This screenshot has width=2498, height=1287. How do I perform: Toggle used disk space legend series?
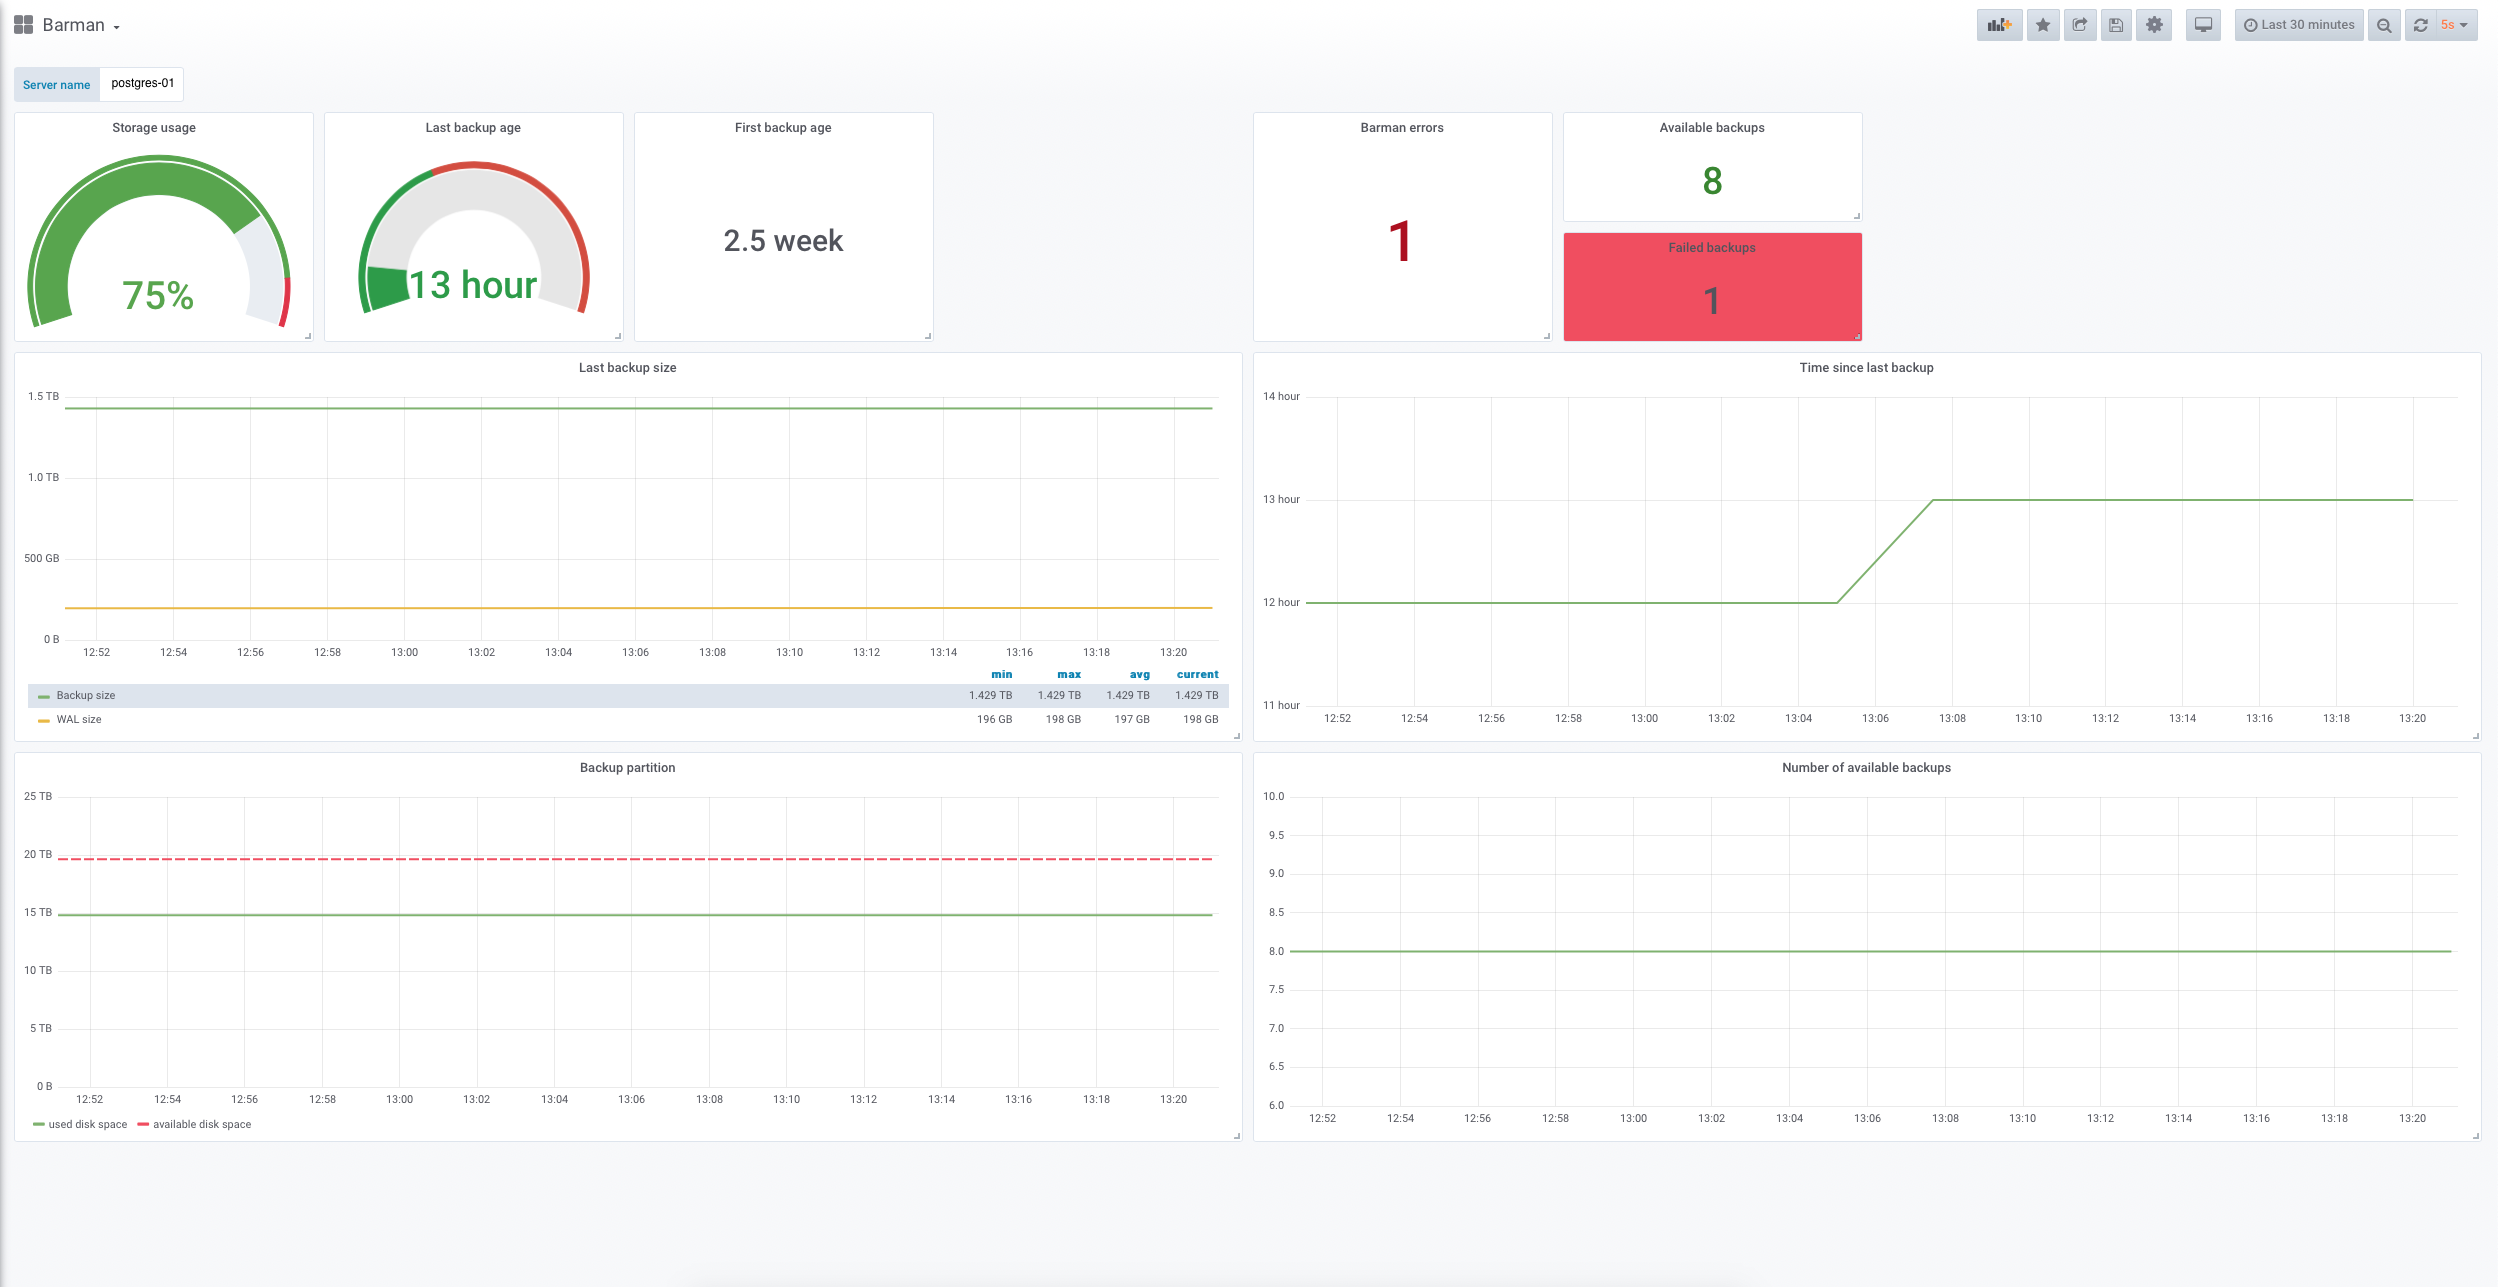tap(87, 1124)
